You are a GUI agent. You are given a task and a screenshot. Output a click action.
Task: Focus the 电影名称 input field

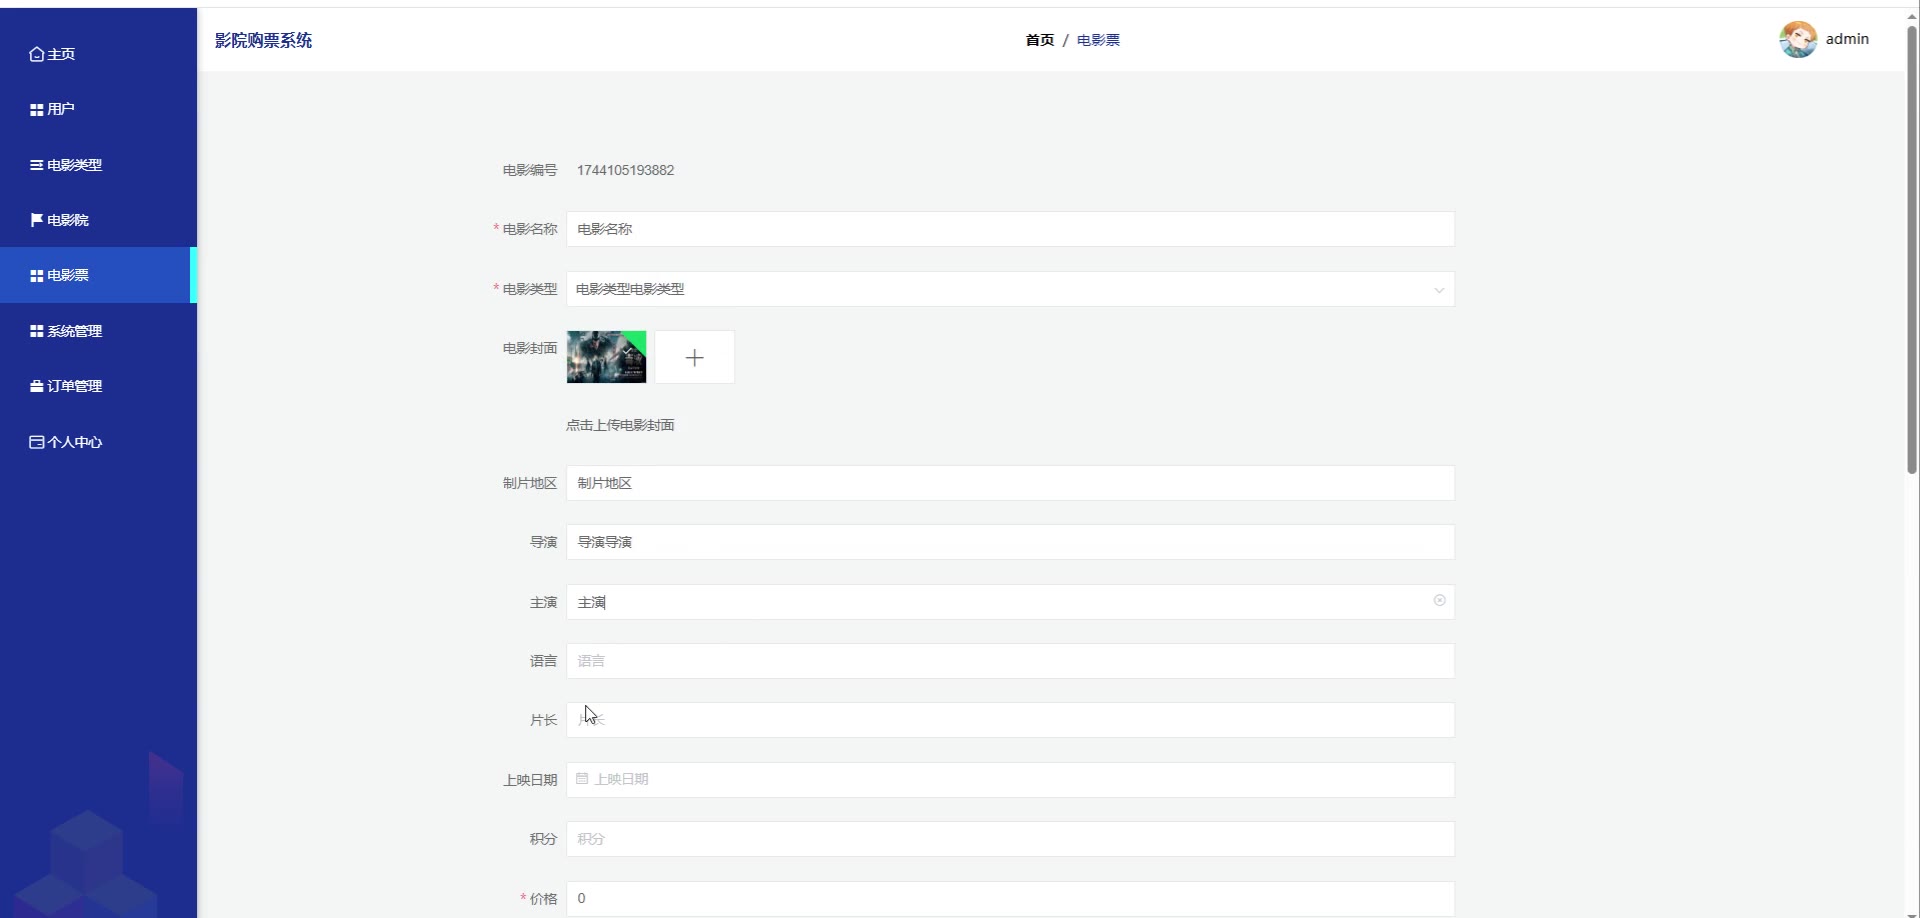[1010, 229]
